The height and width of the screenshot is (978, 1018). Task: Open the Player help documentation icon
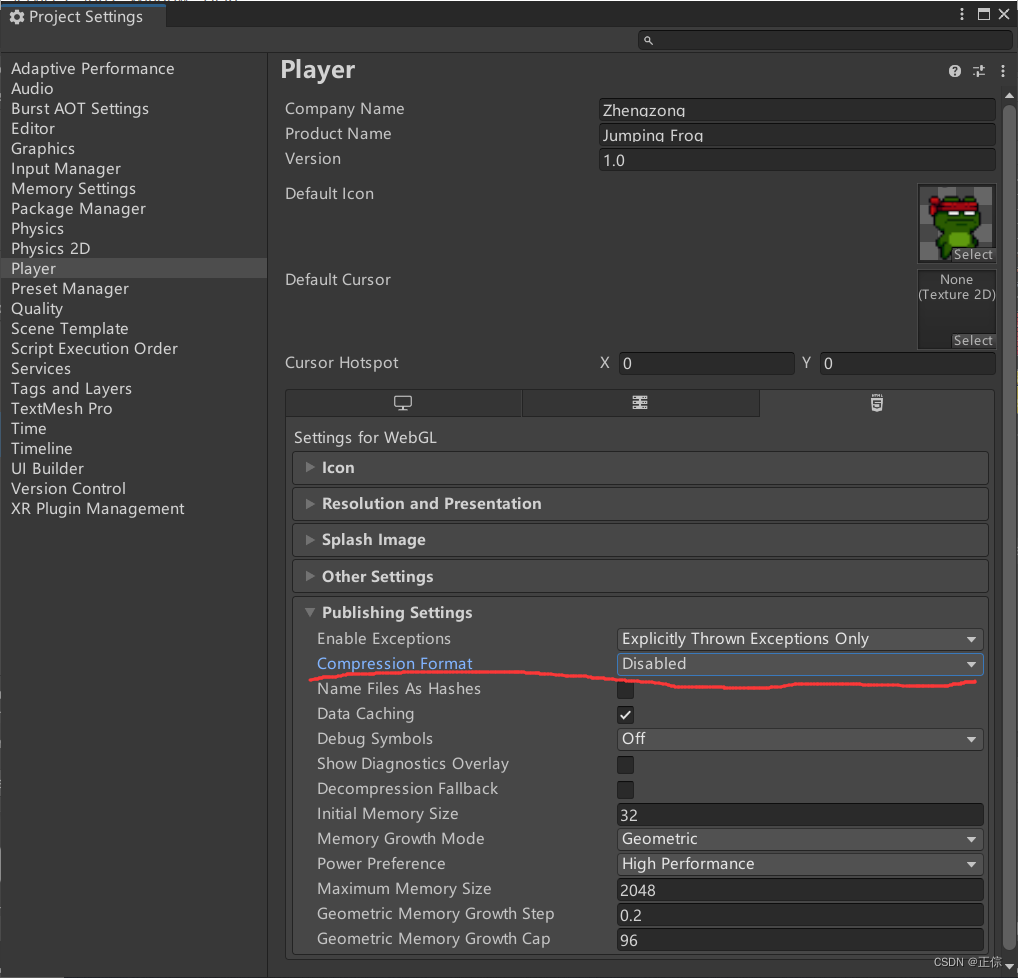pos(955,71)
